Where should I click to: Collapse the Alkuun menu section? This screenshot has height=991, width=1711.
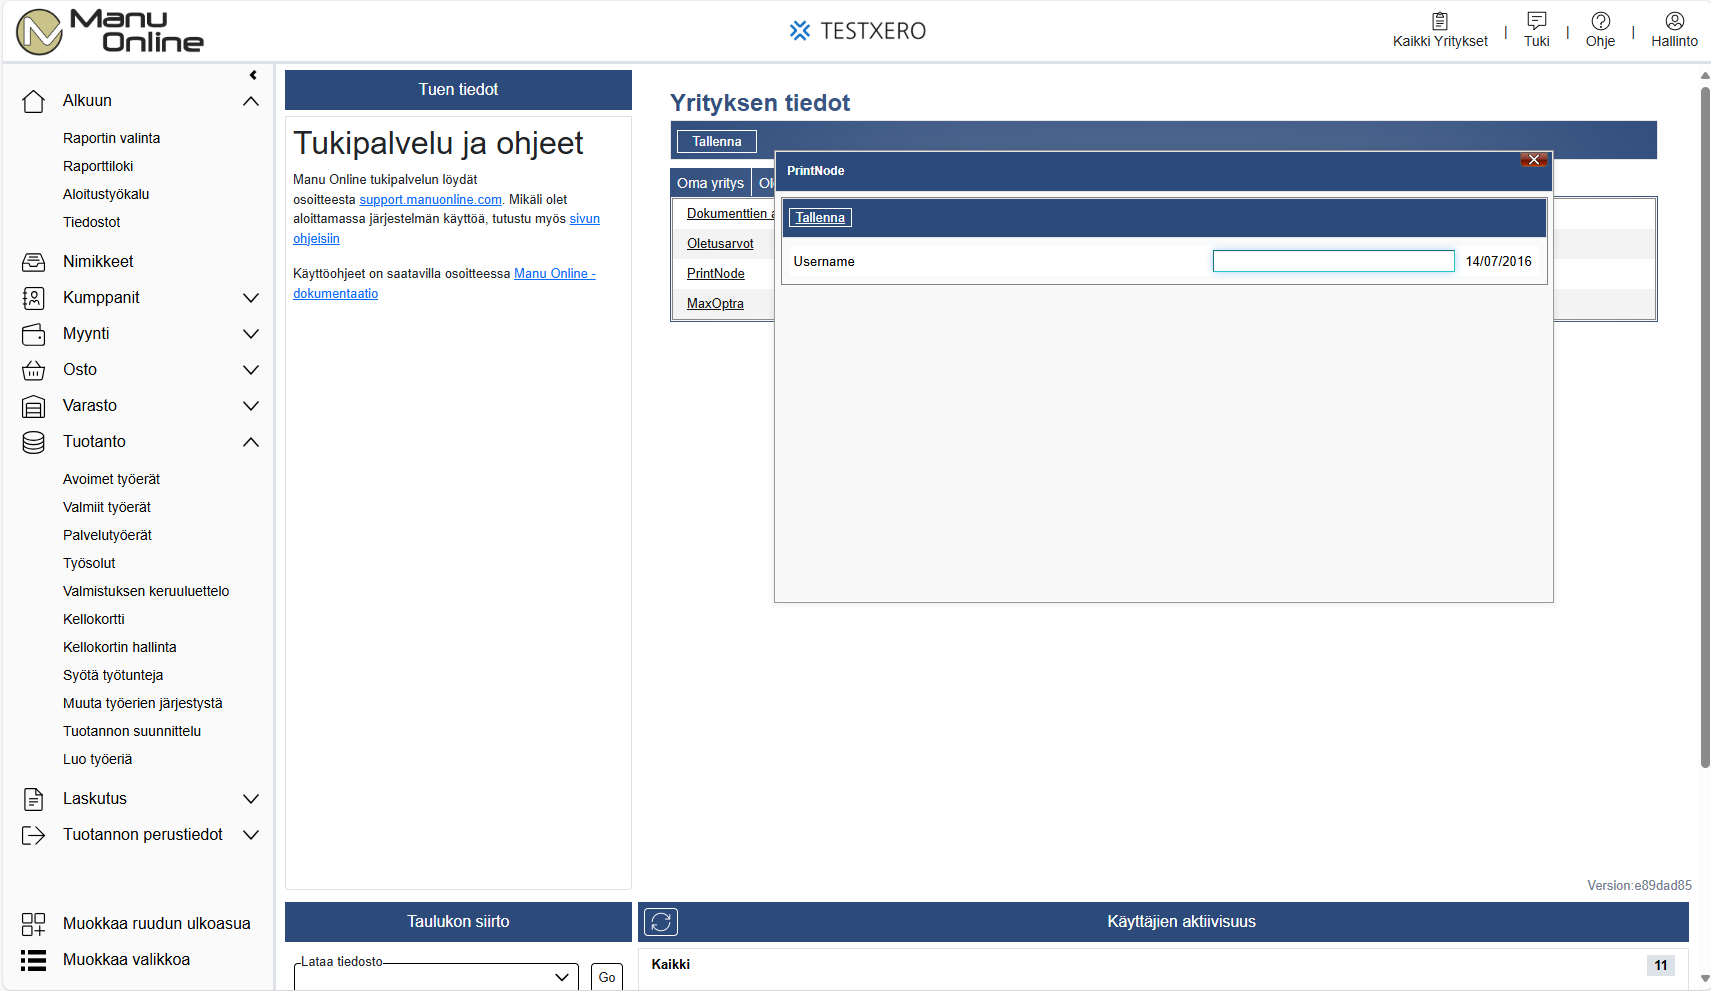pos(251,101)
